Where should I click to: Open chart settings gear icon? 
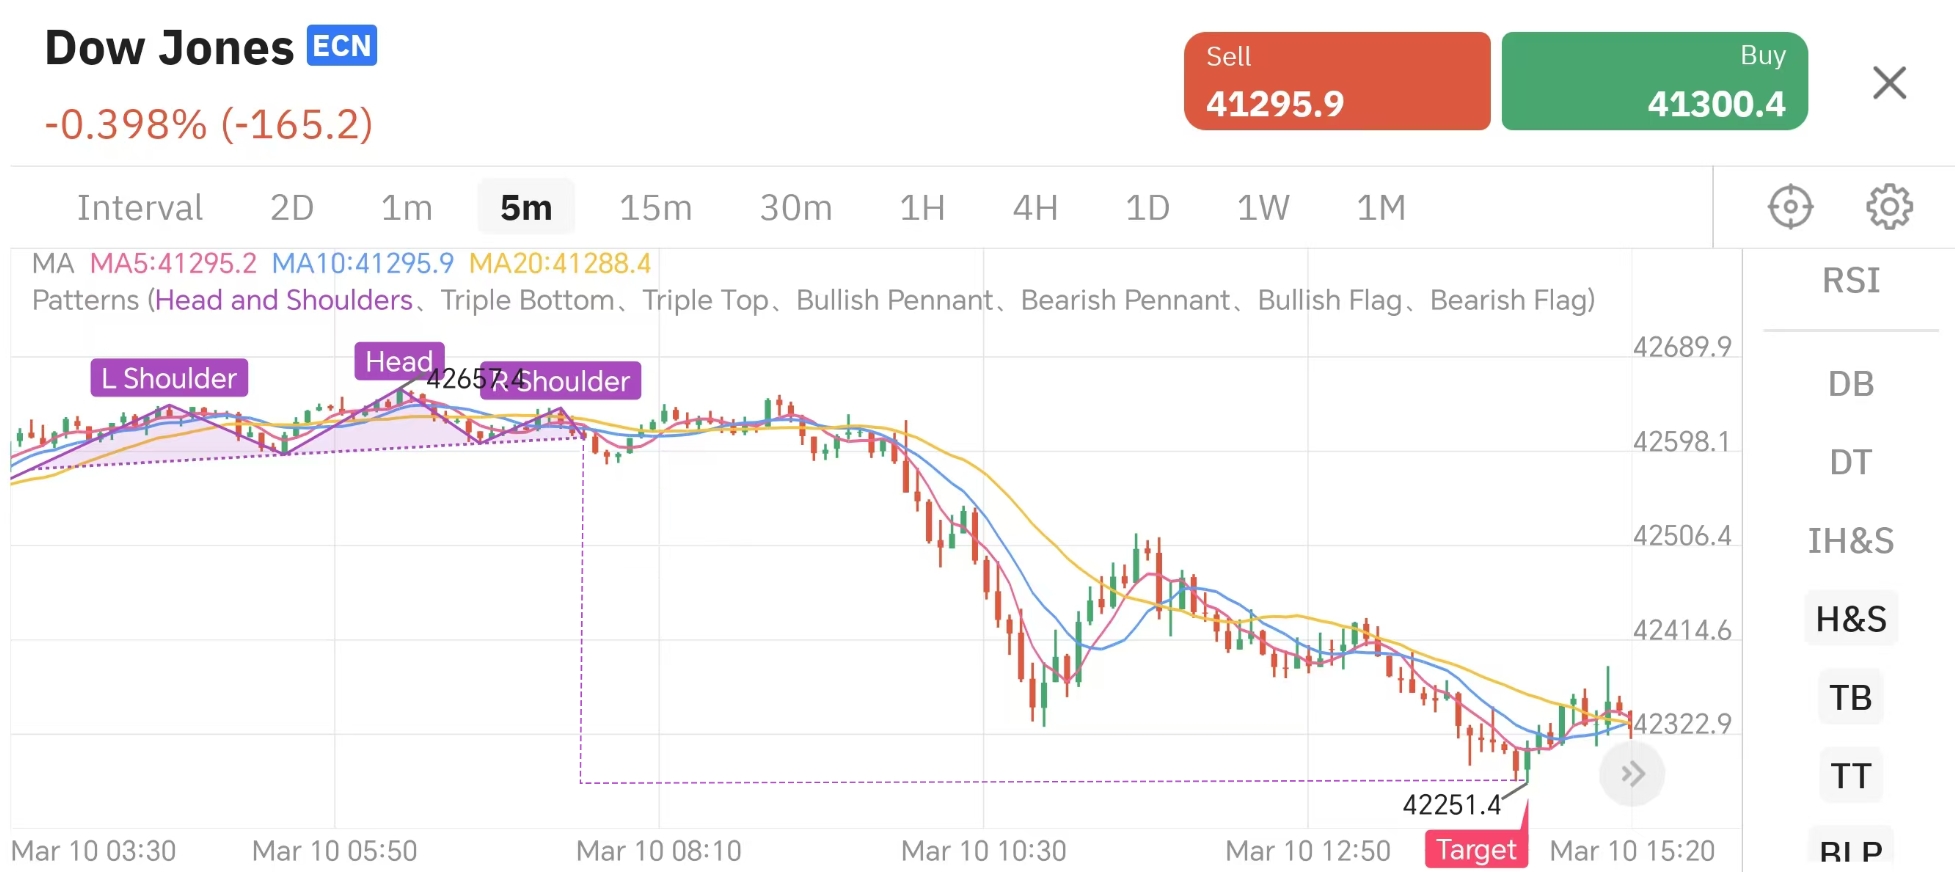point(1888,208)
